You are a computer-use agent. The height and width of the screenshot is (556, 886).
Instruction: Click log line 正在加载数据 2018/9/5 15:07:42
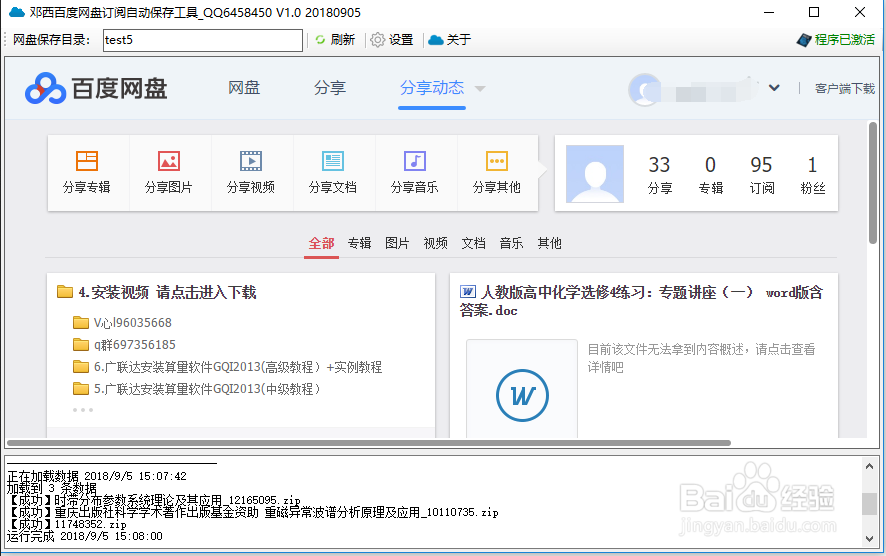pyautogui.click(x=97, y=476)
